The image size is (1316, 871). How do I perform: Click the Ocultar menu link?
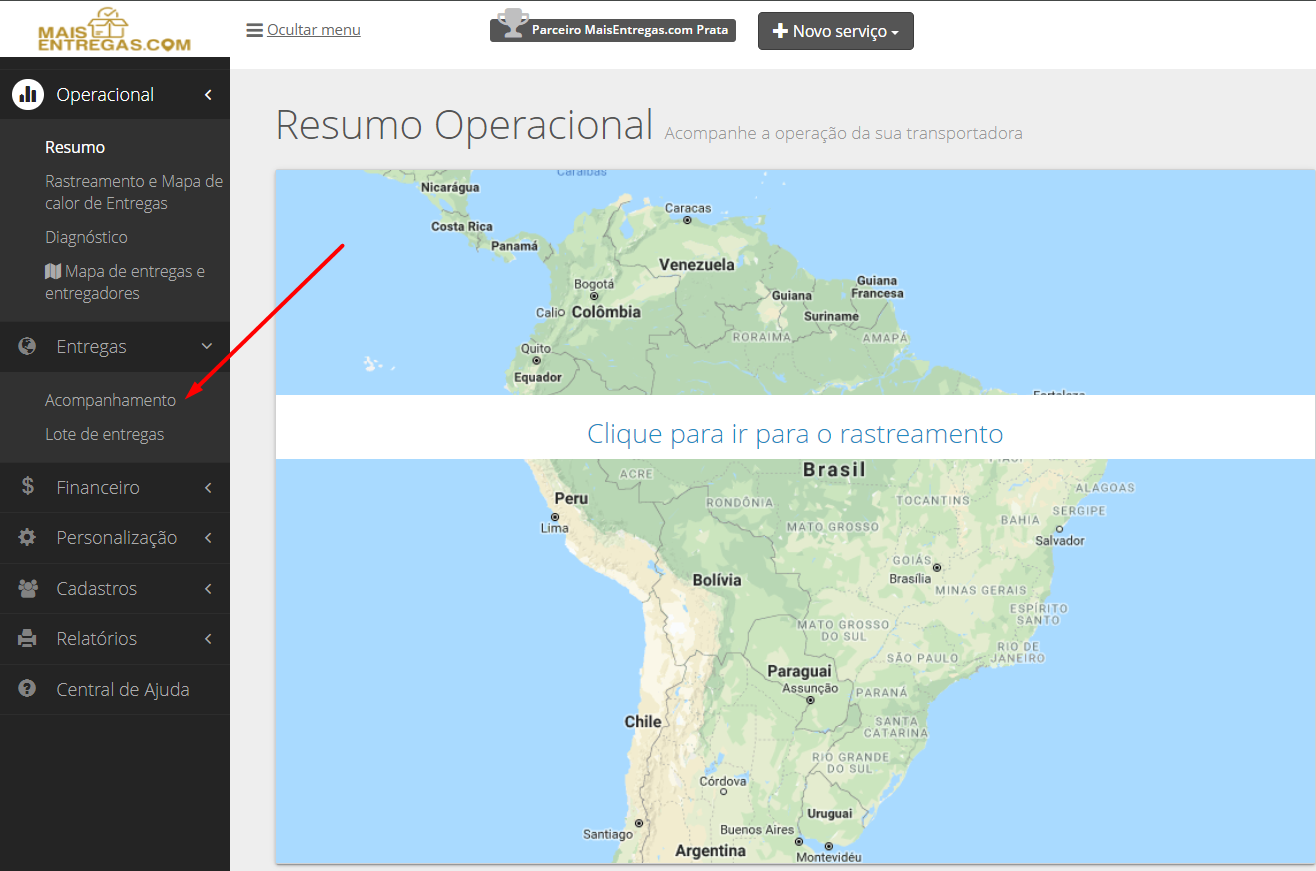point(314,30)
